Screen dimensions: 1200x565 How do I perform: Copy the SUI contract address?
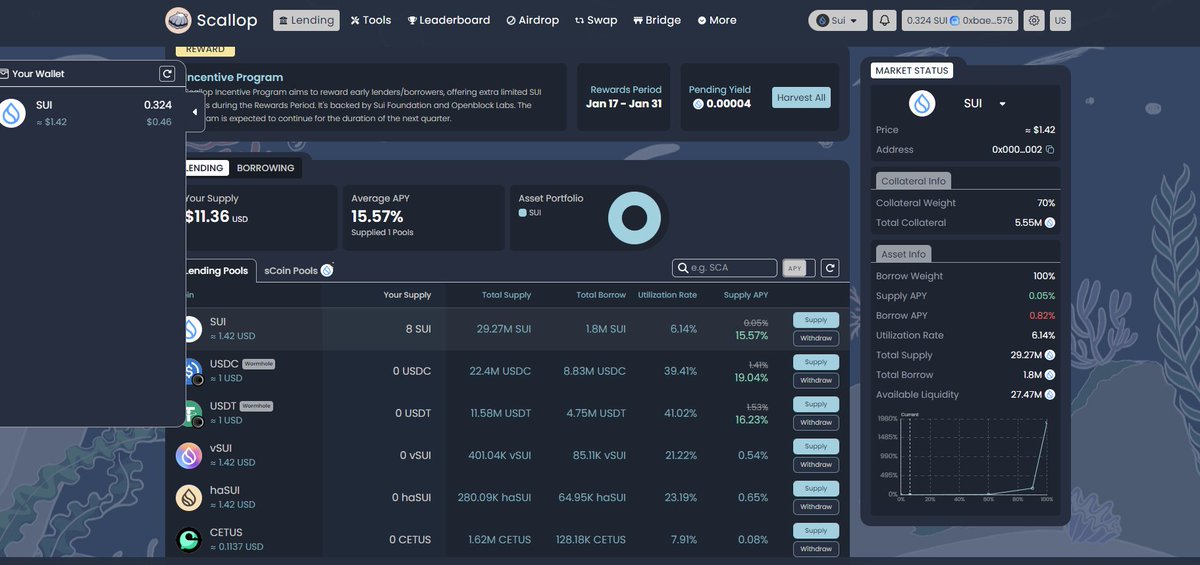1050,150
